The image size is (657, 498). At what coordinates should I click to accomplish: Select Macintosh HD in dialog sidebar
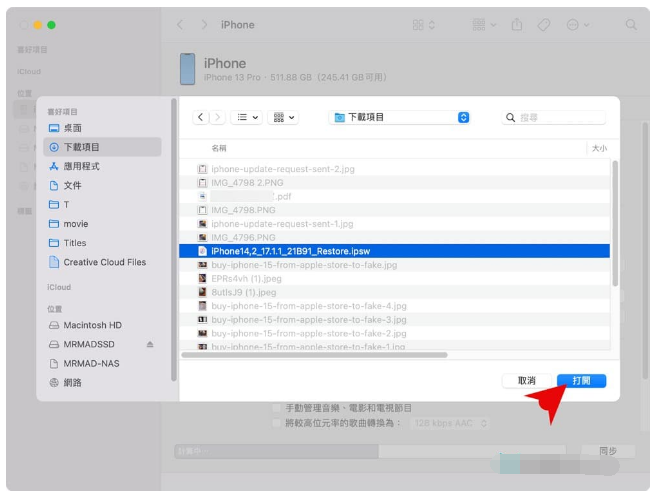click(102, 325)
